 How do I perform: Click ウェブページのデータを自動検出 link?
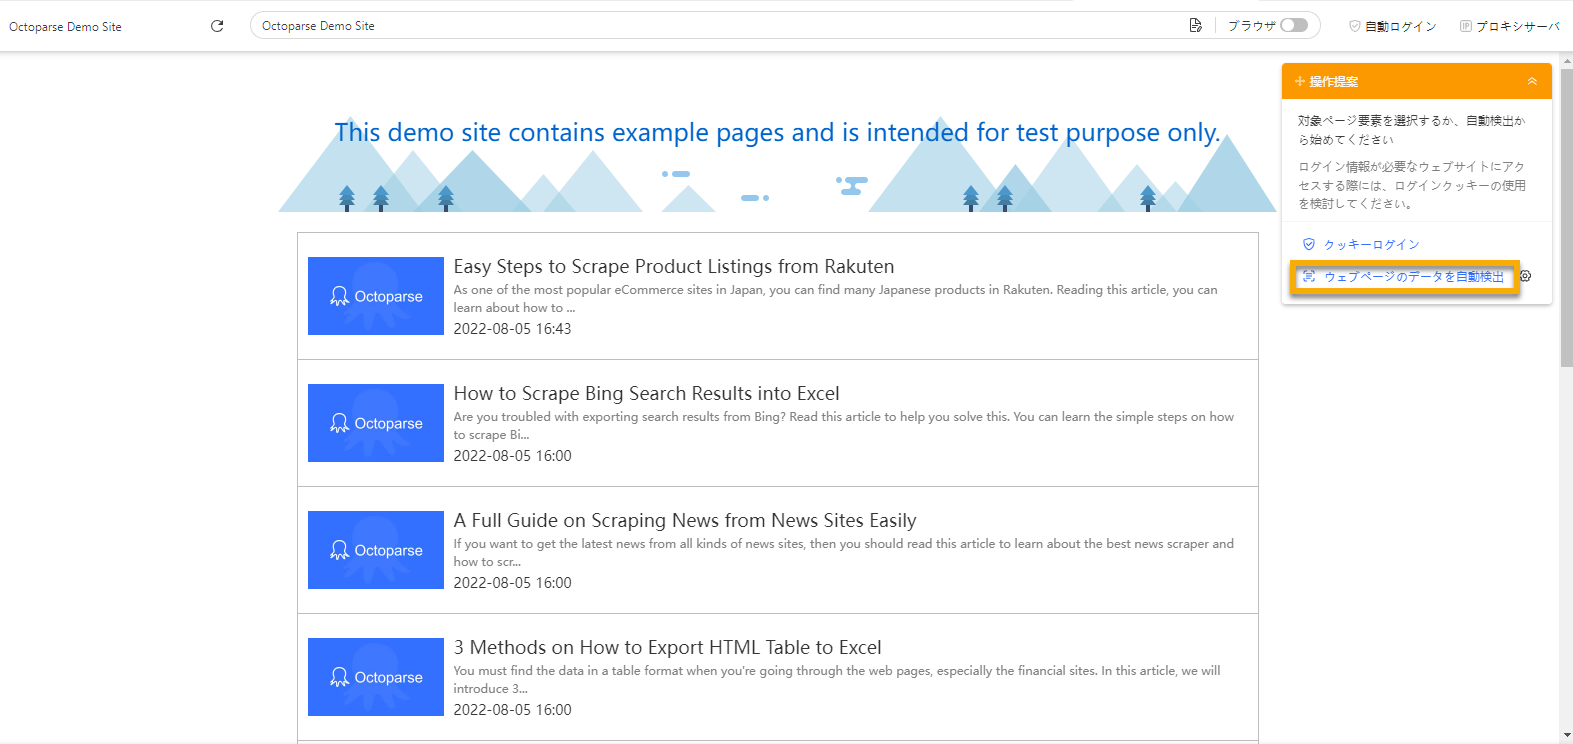pyautogui.click(x=1413, y=277)
